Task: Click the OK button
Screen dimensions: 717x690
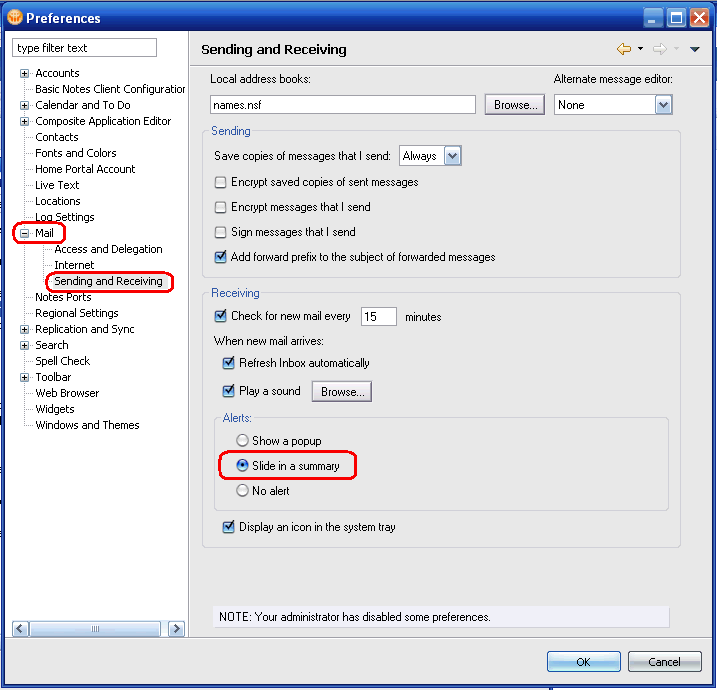Action: (583, 662)
